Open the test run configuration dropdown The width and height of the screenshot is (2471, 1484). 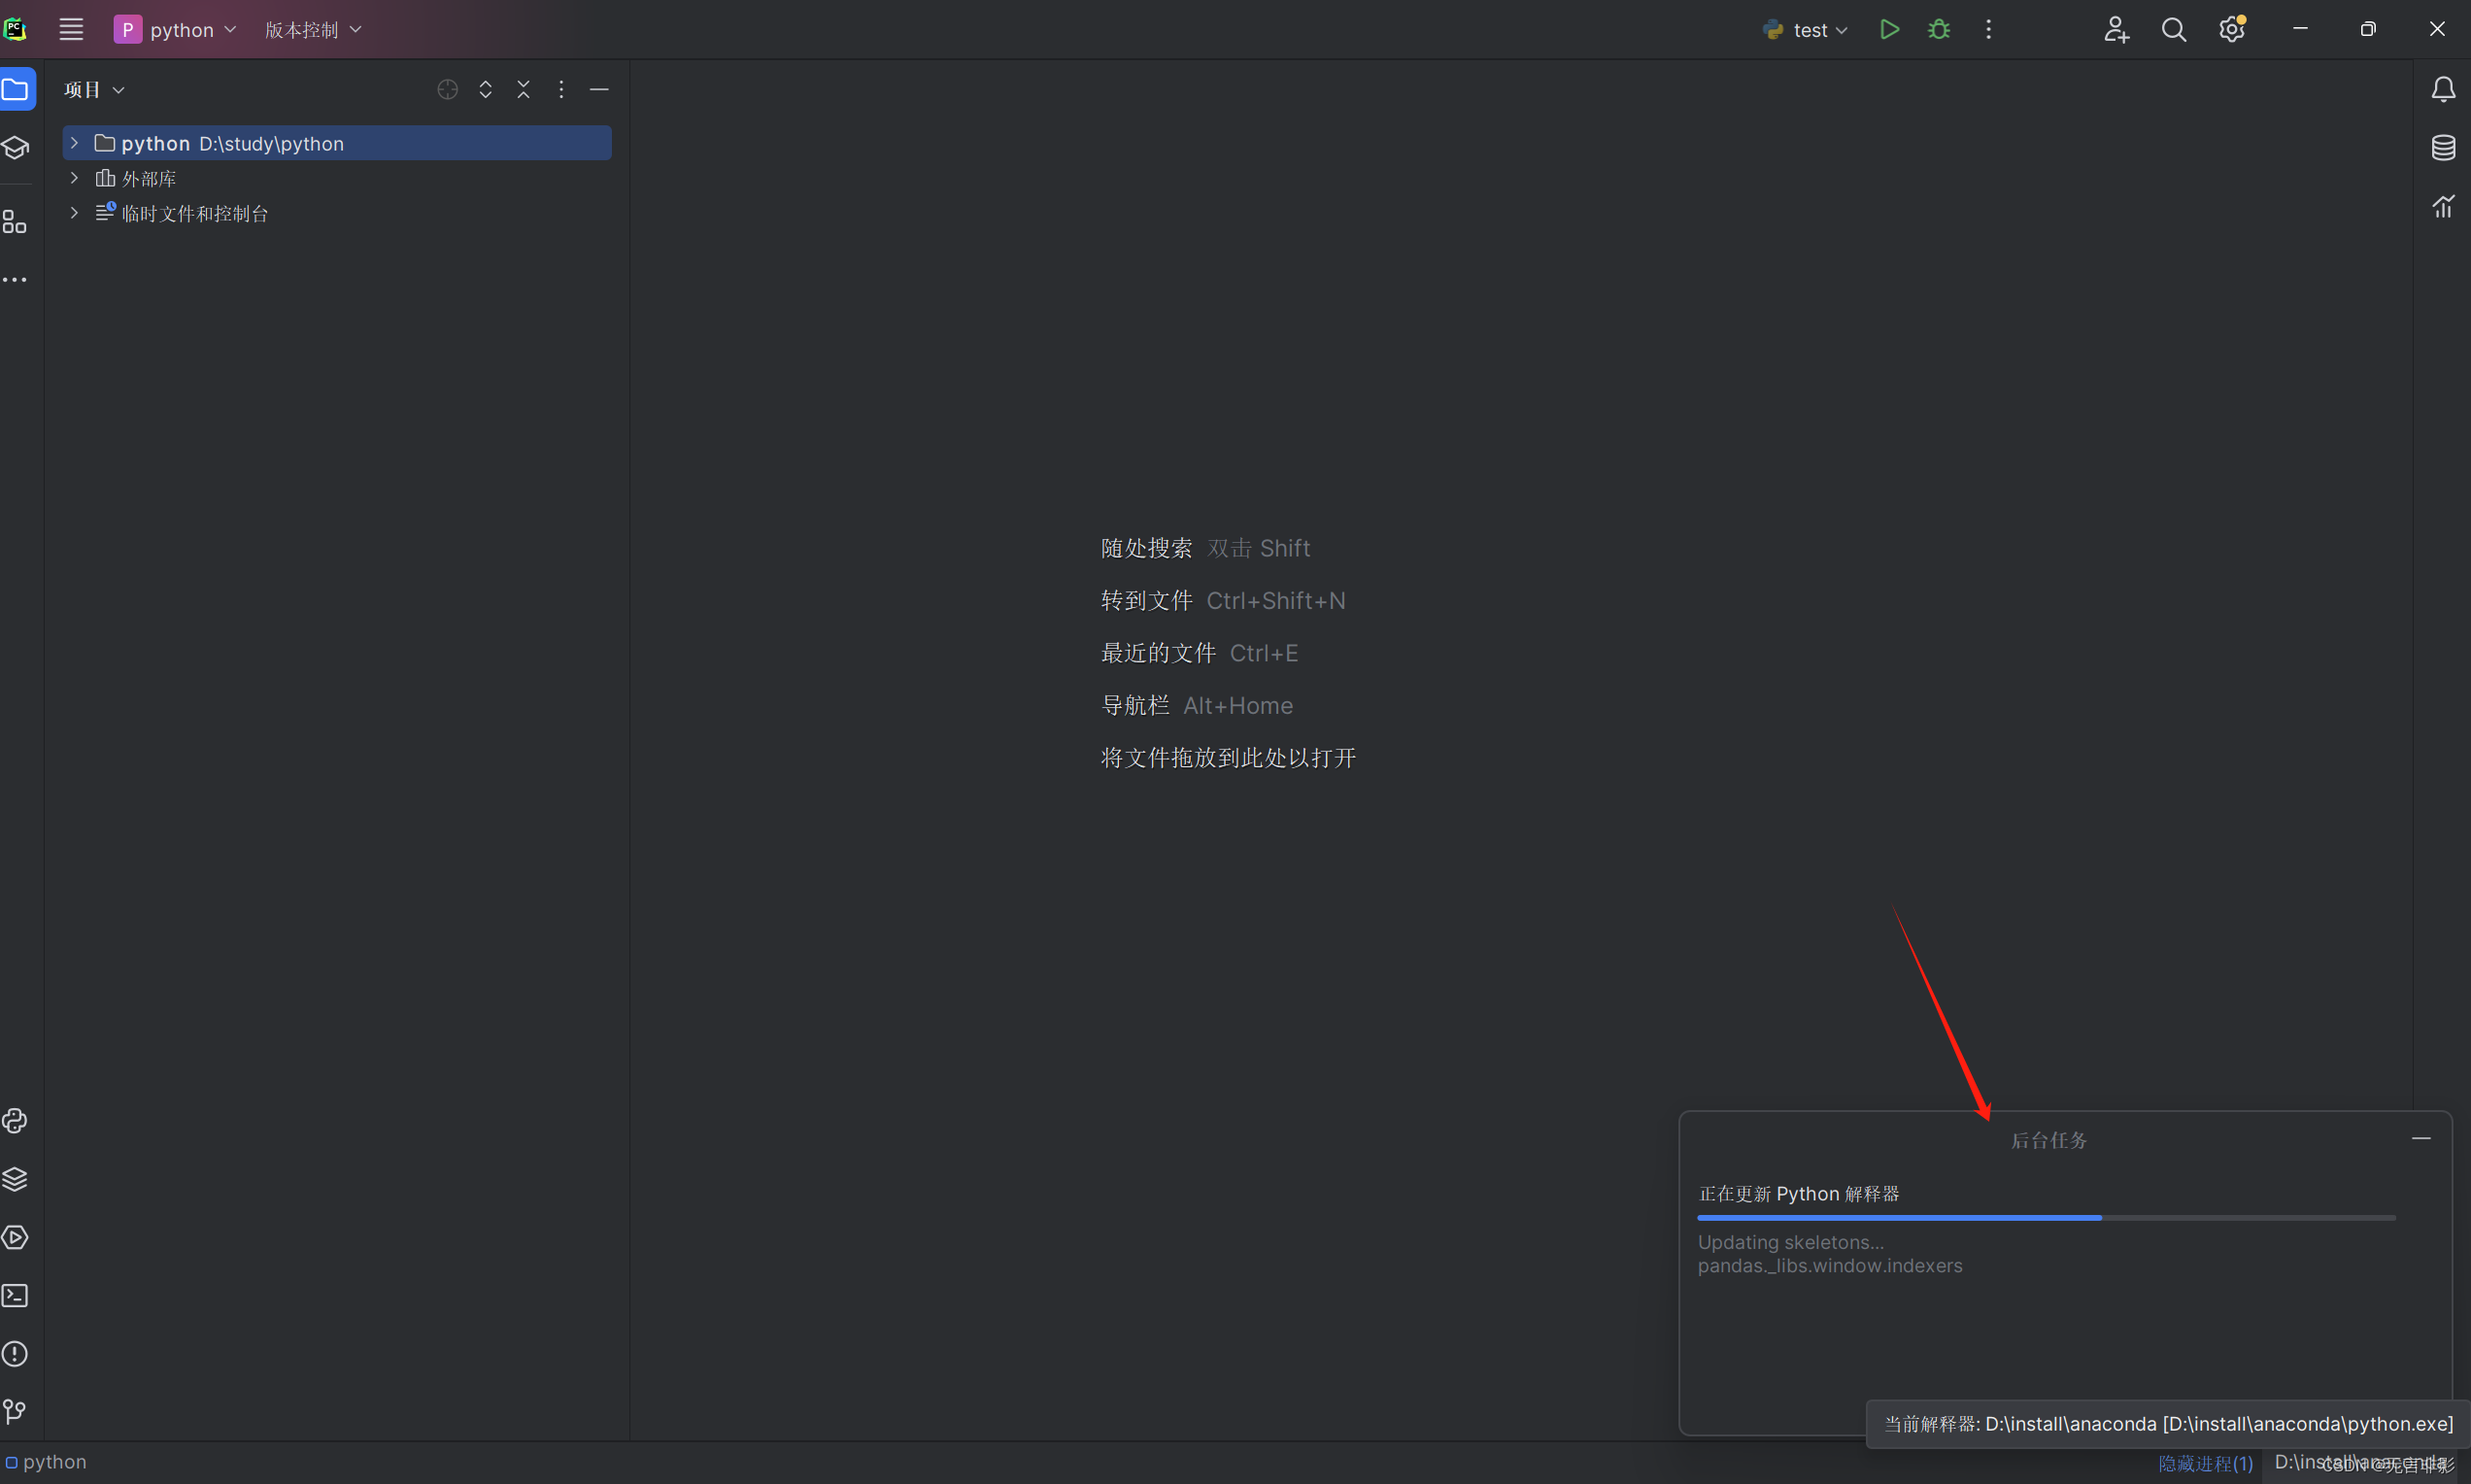pyautogui.click(x=1806, y=30)
